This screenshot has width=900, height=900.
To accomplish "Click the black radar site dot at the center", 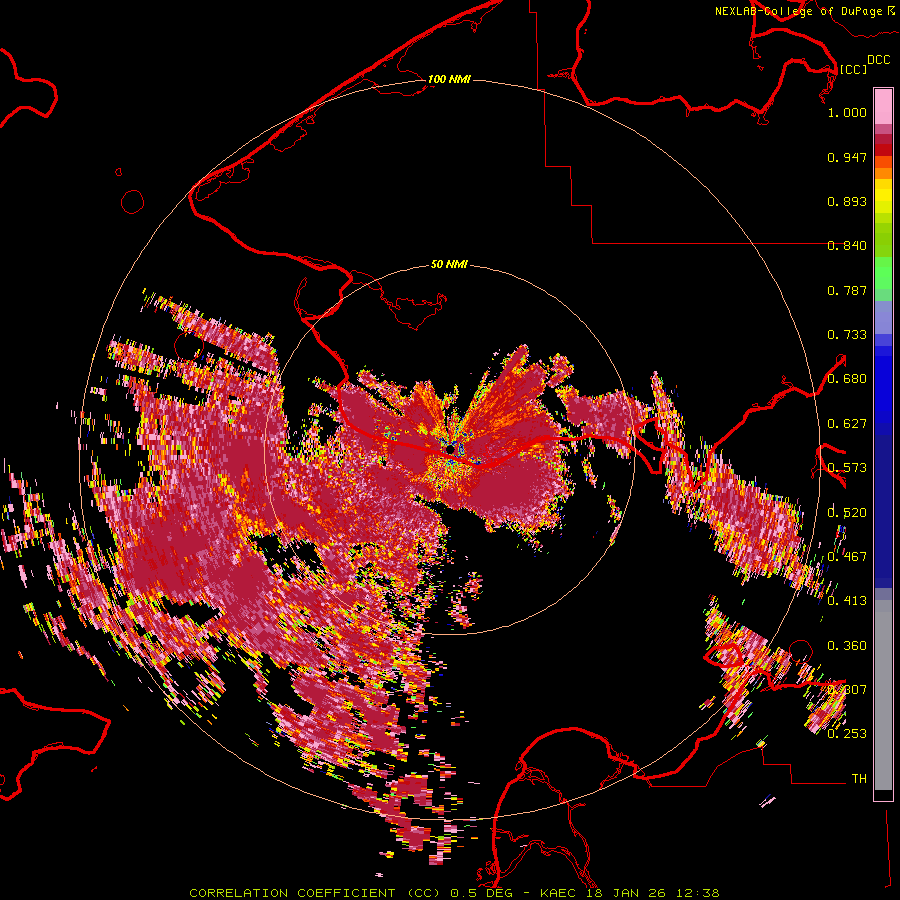I will tap(450, 448).
